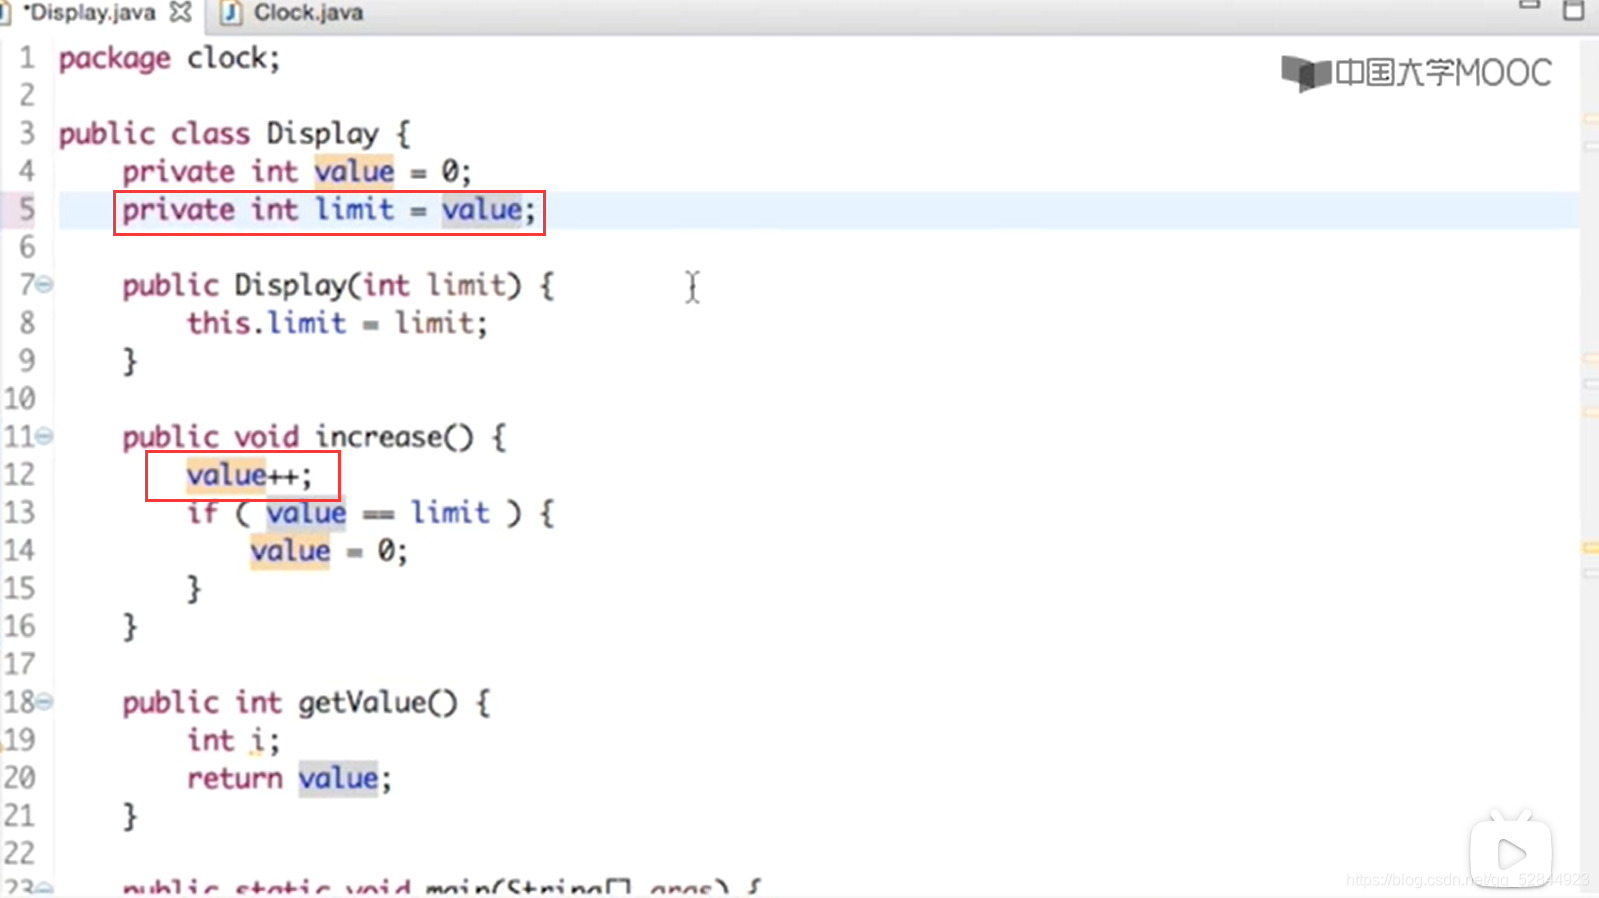Click 'limit' in the if condition on line 13
1599x898 pixels.
click(x=450, y=513)
